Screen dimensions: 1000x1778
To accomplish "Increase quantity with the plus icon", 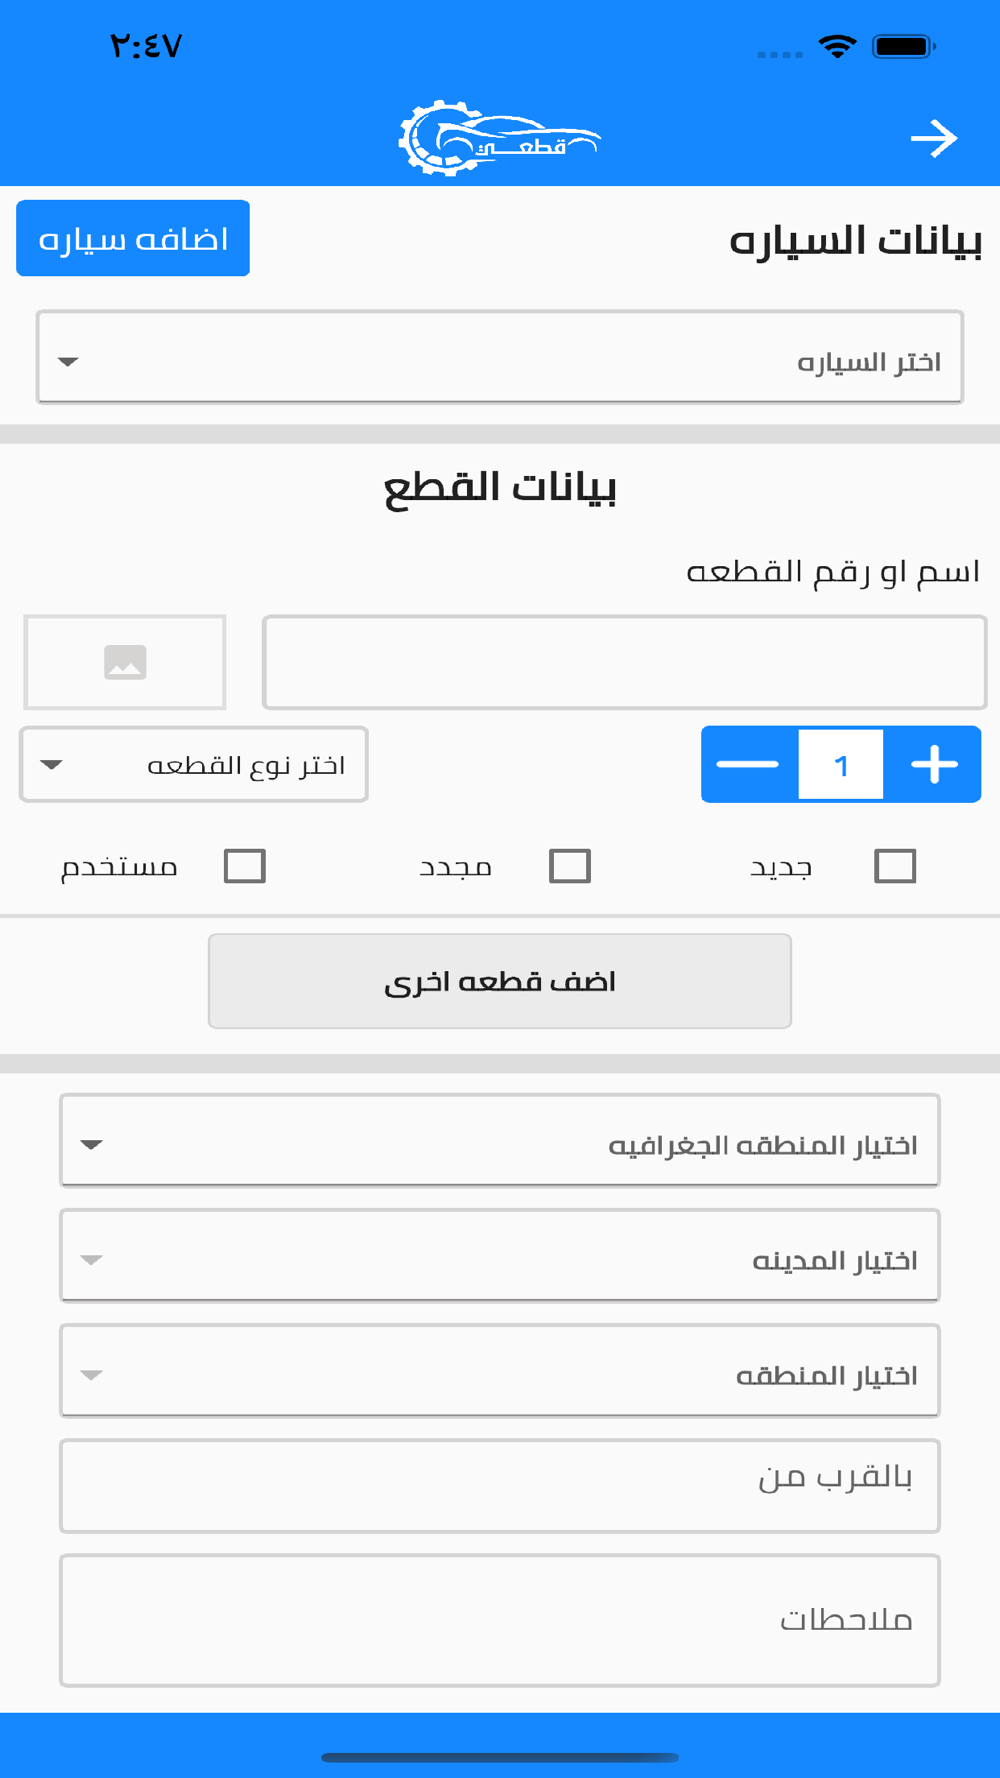I will [x=934, y=764].
